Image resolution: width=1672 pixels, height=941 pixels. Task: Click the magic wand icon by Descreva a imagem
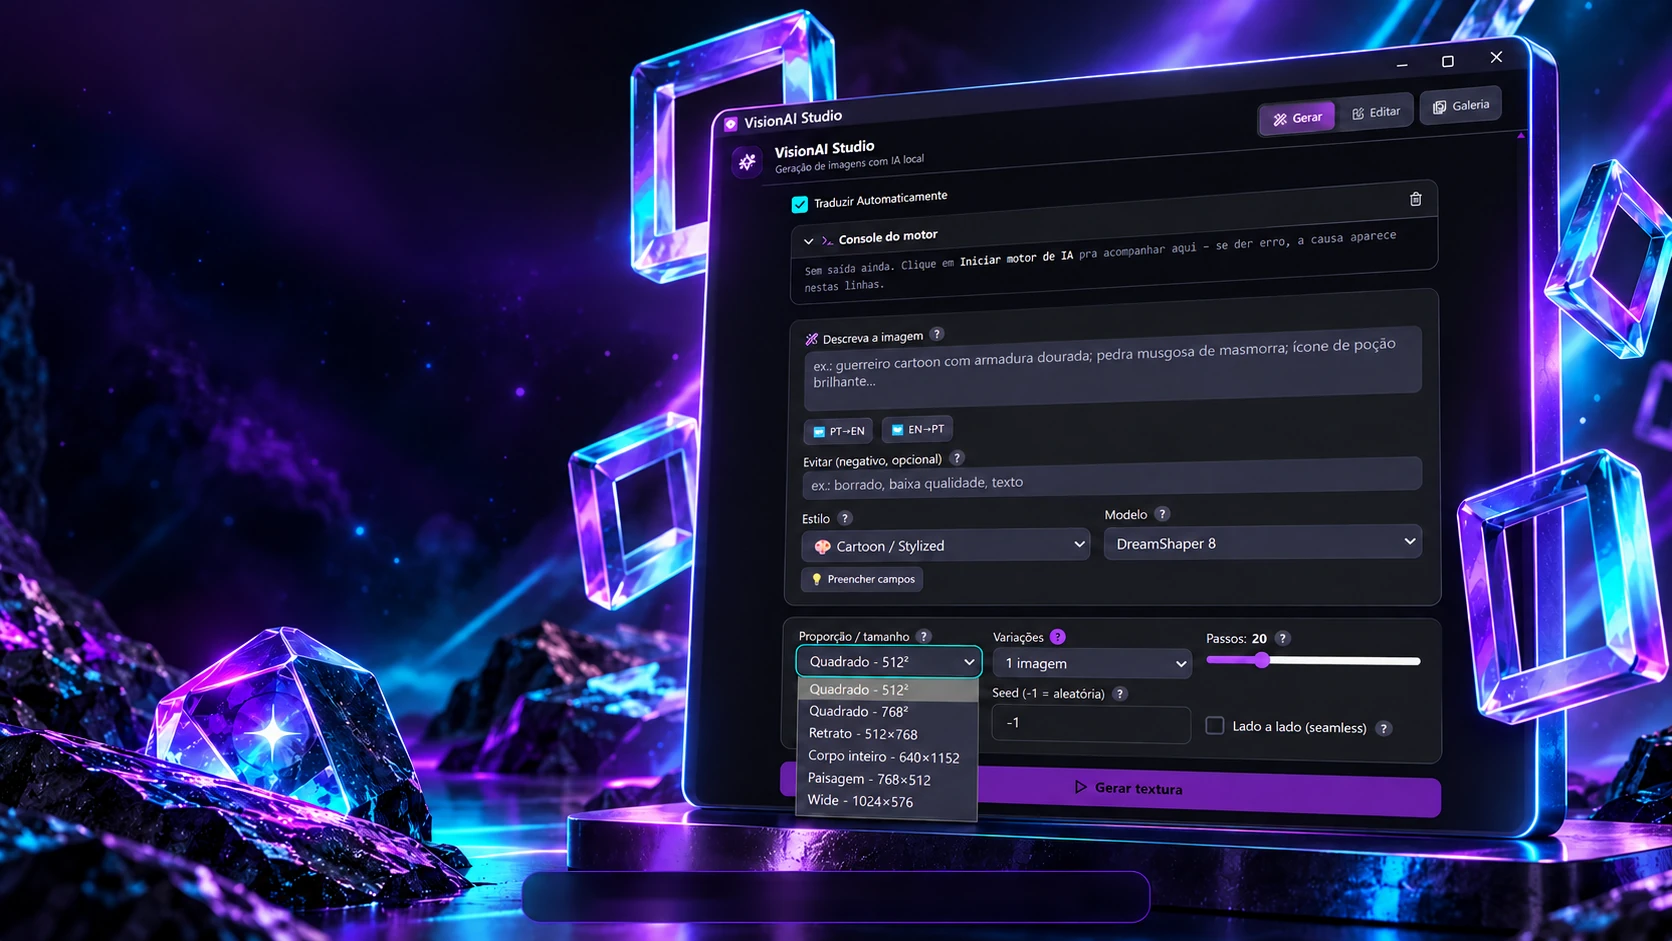(811, 339)
